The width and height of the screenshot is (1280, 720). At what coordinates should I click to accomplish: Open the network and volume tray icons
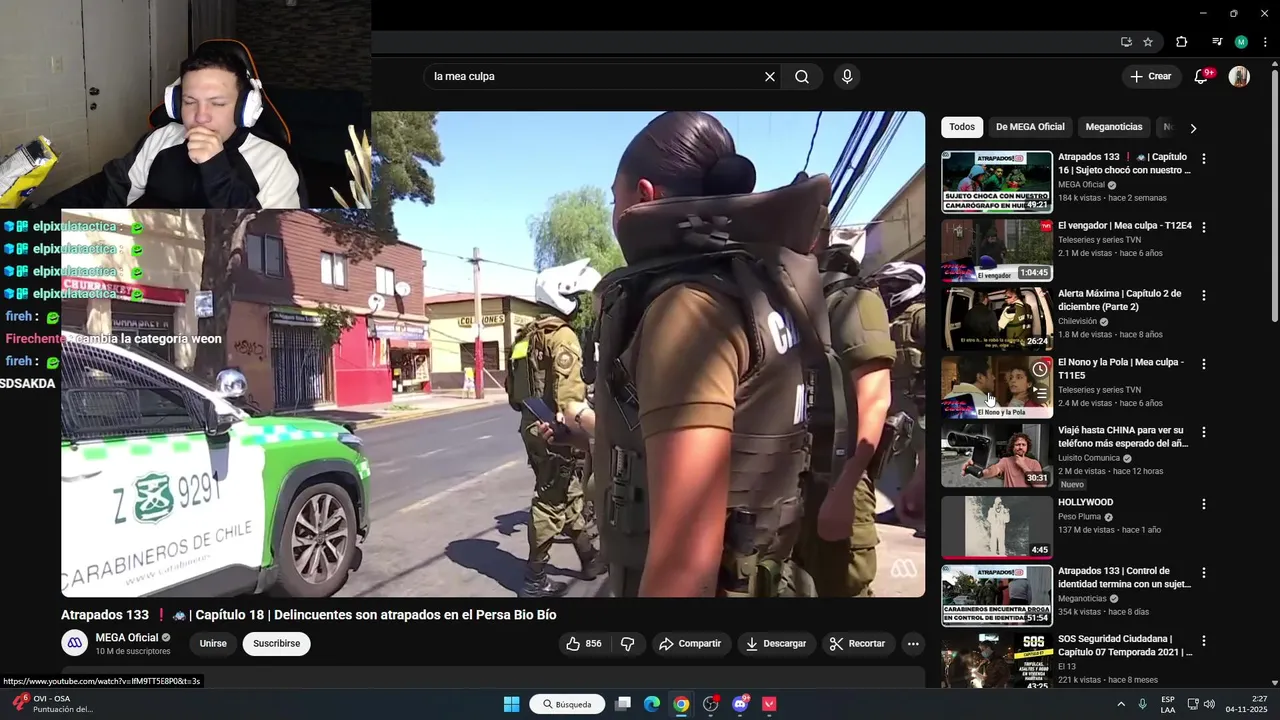[1201, 704]
